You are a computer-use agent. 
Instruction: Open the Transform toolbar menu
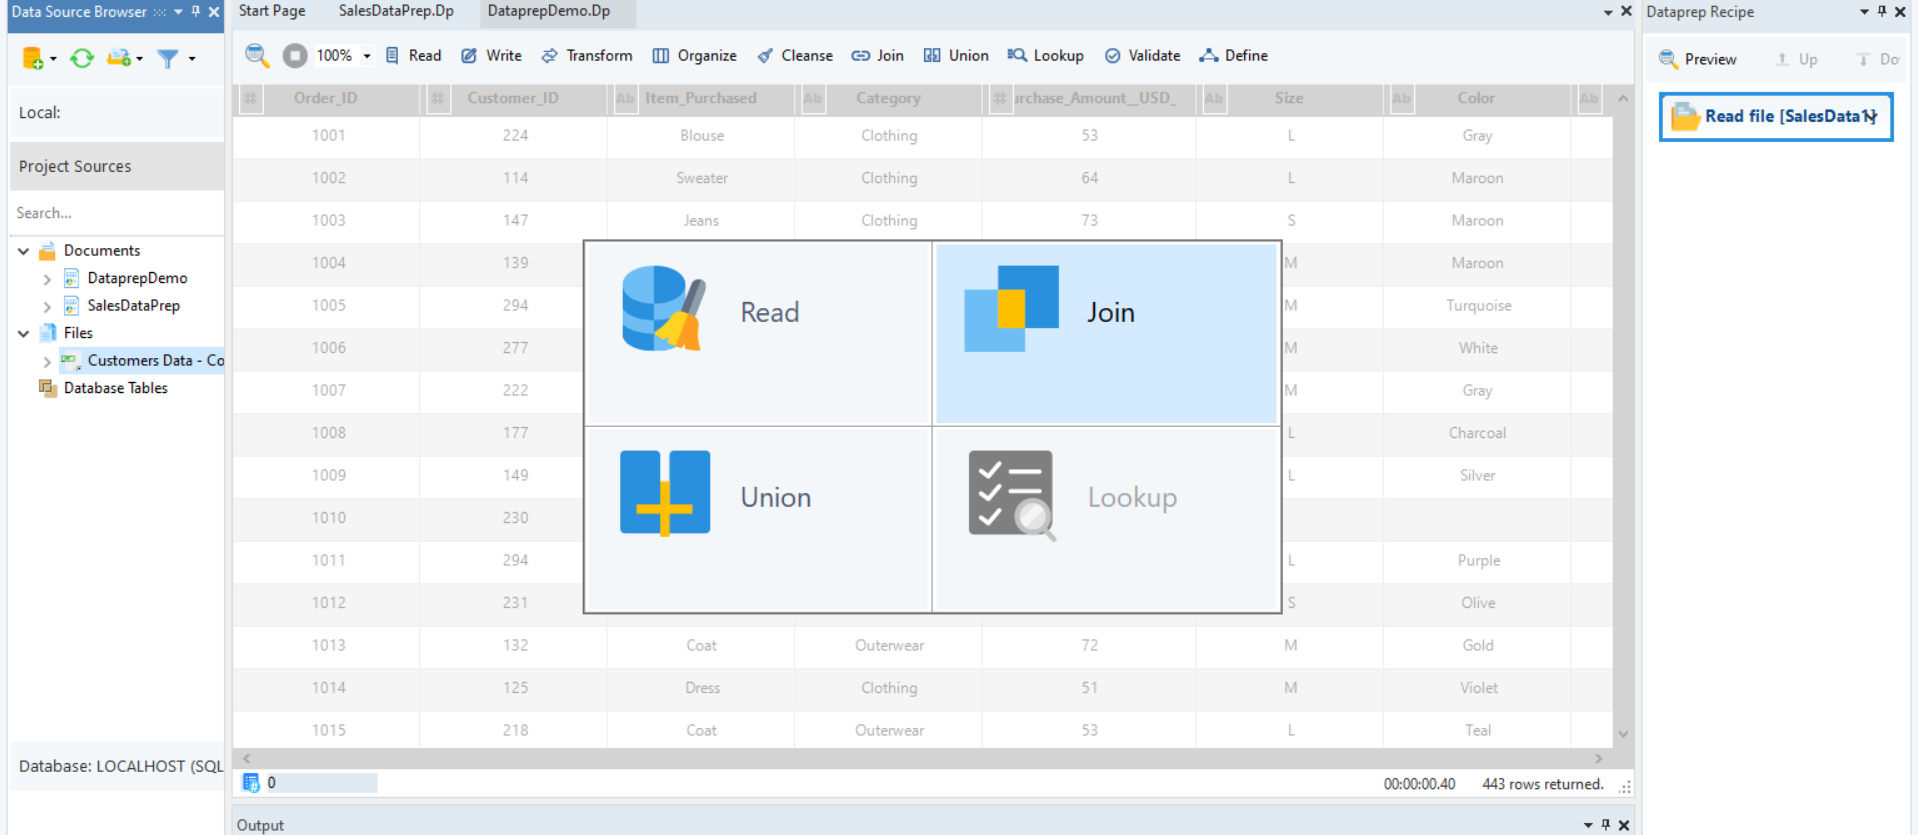point(587,56)
